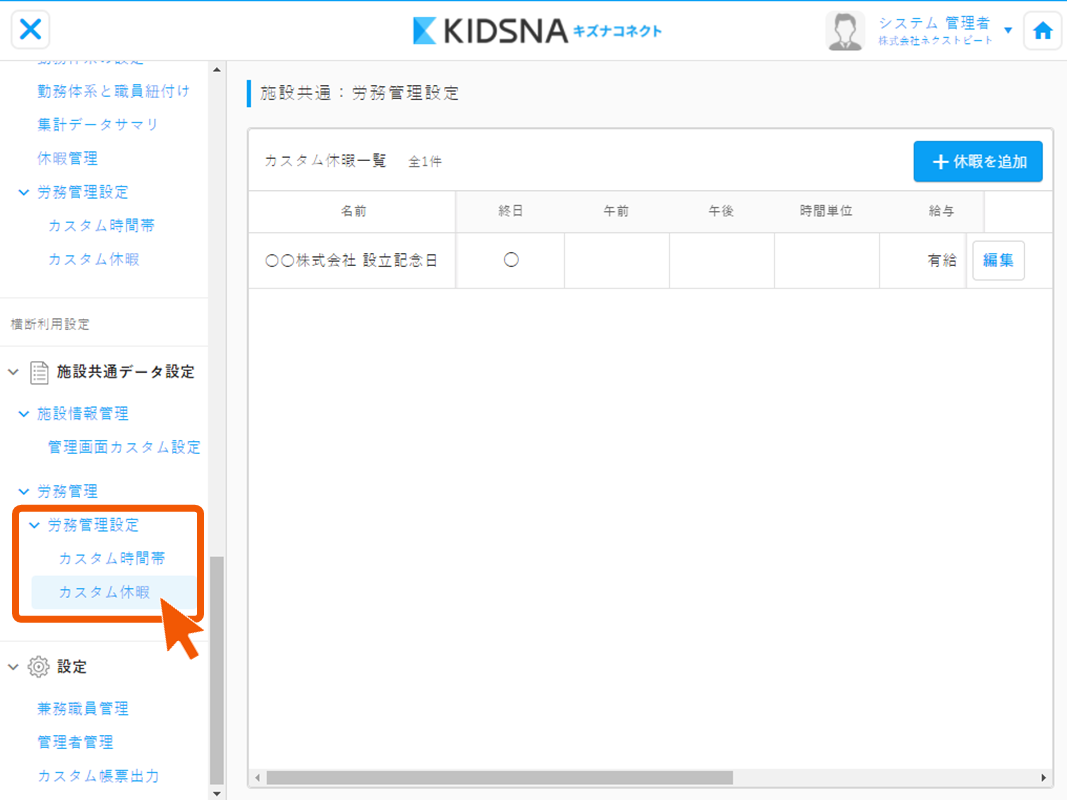The height and width of the screenshot is (800, 1067).
Task: Collapse the 施設情報管理 tree node
Action: coord(24,414)
